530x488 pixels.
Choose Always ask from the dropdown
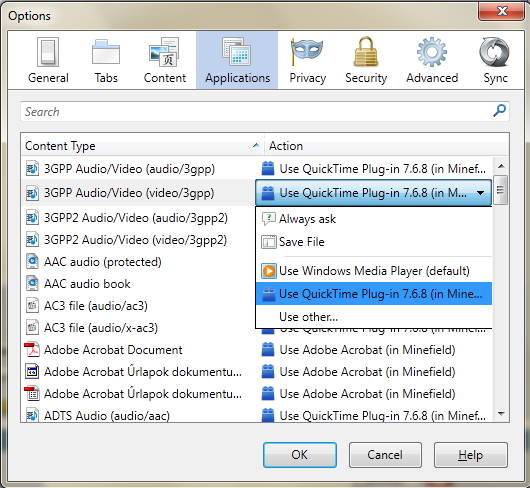(374, 219)
